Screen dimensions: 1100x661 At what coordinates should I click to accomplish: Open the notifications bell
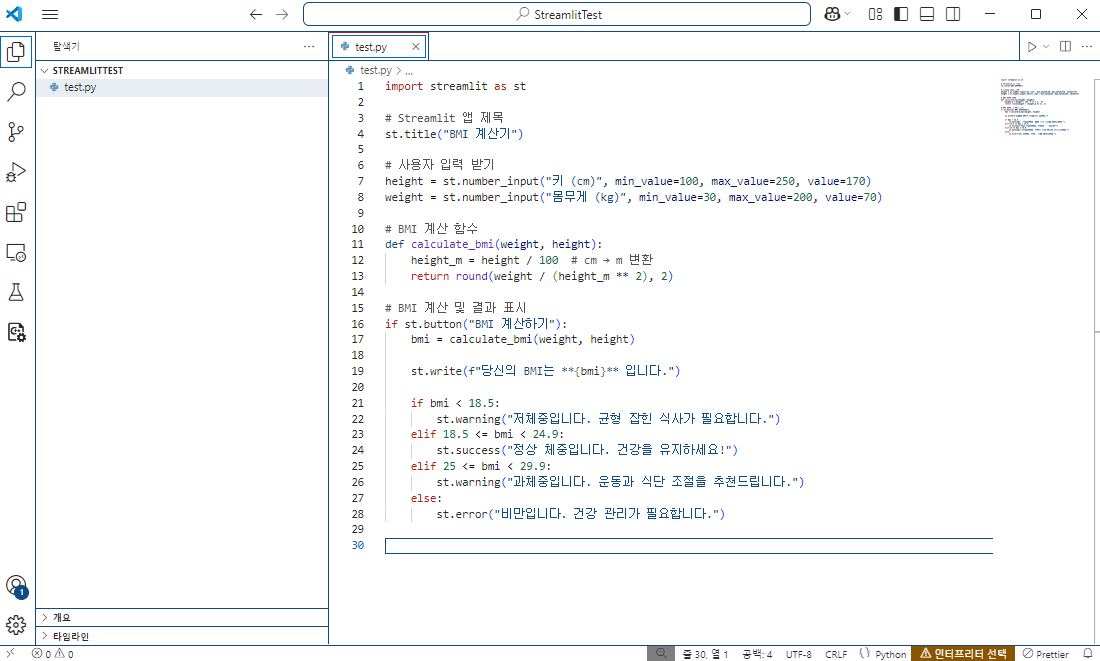[1088, 653]
